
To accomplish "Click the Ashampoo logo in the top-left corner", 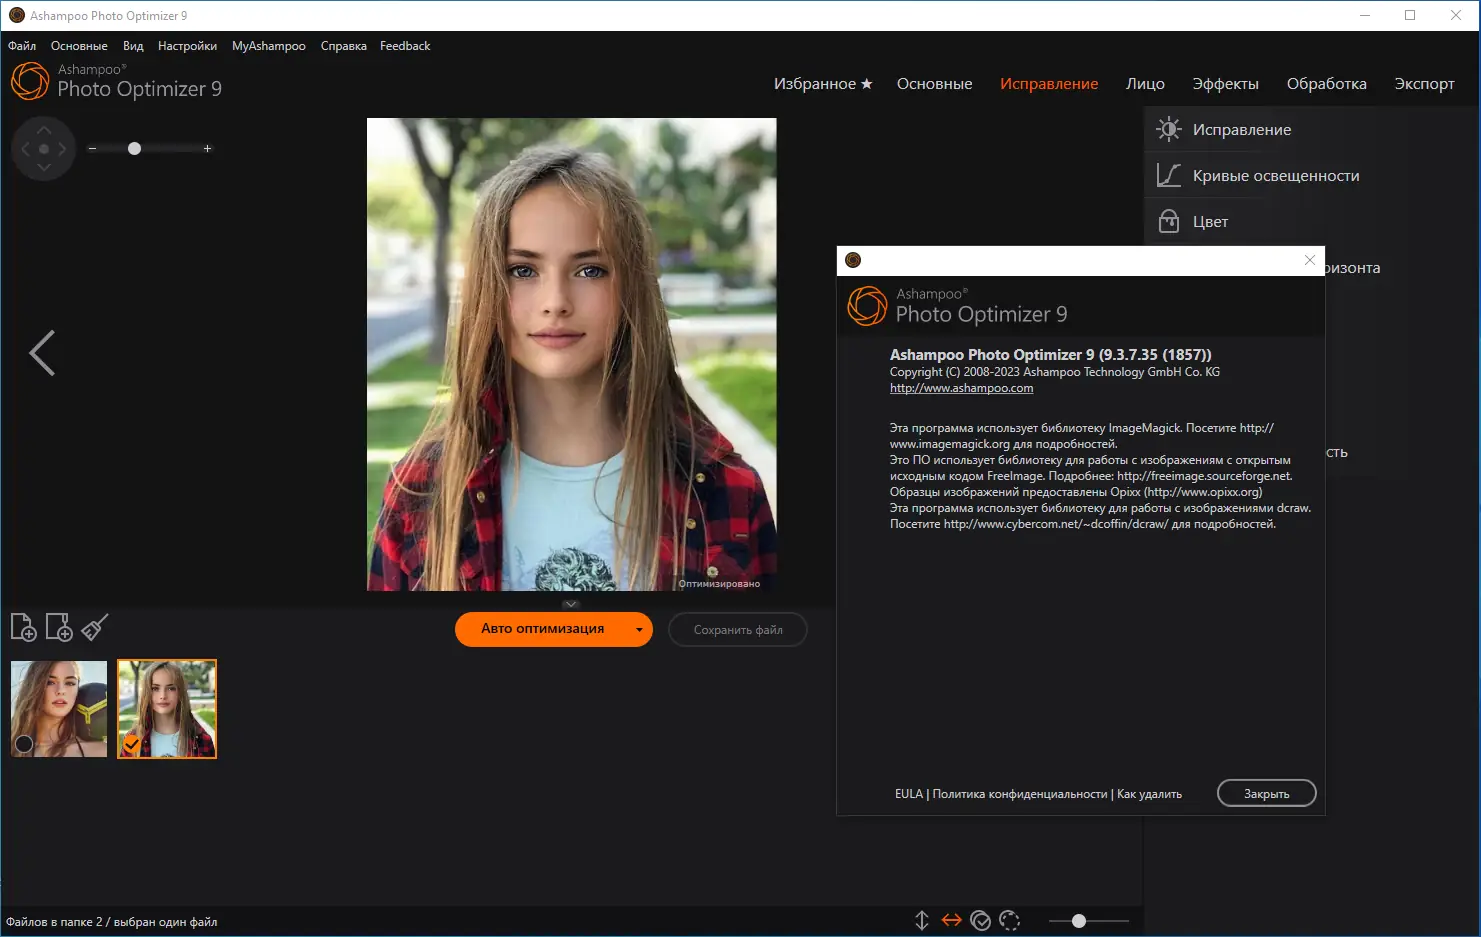I will (29, 81).
